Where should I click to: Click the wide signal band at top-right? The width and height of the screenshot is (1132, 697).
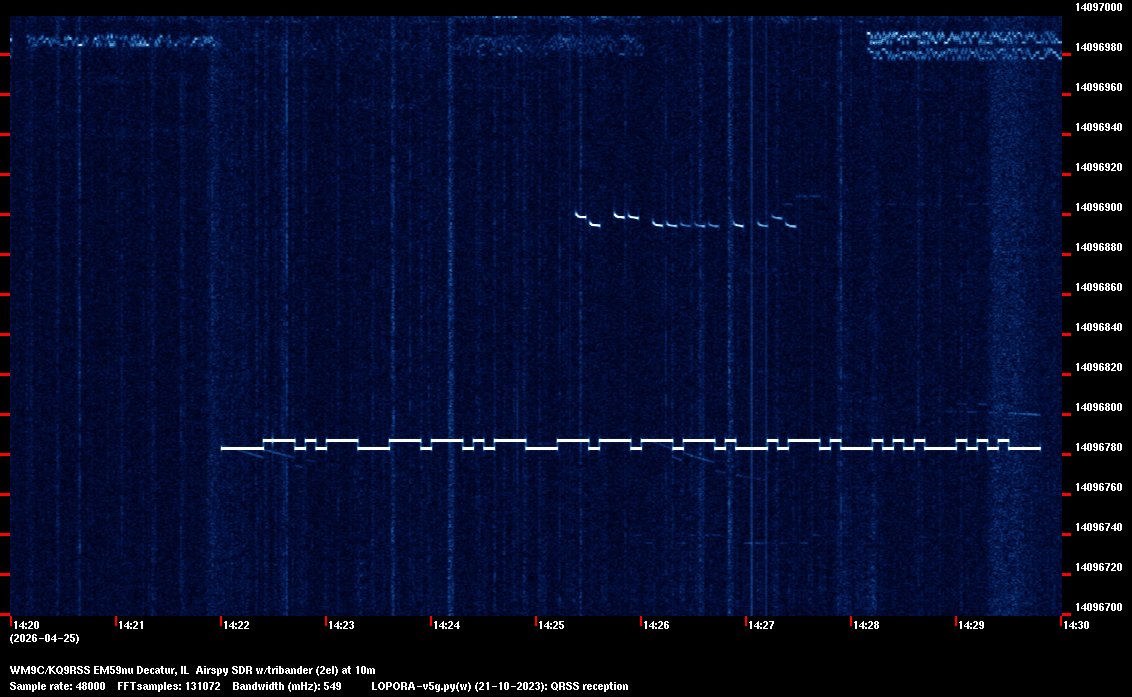(x=963, y=45)
